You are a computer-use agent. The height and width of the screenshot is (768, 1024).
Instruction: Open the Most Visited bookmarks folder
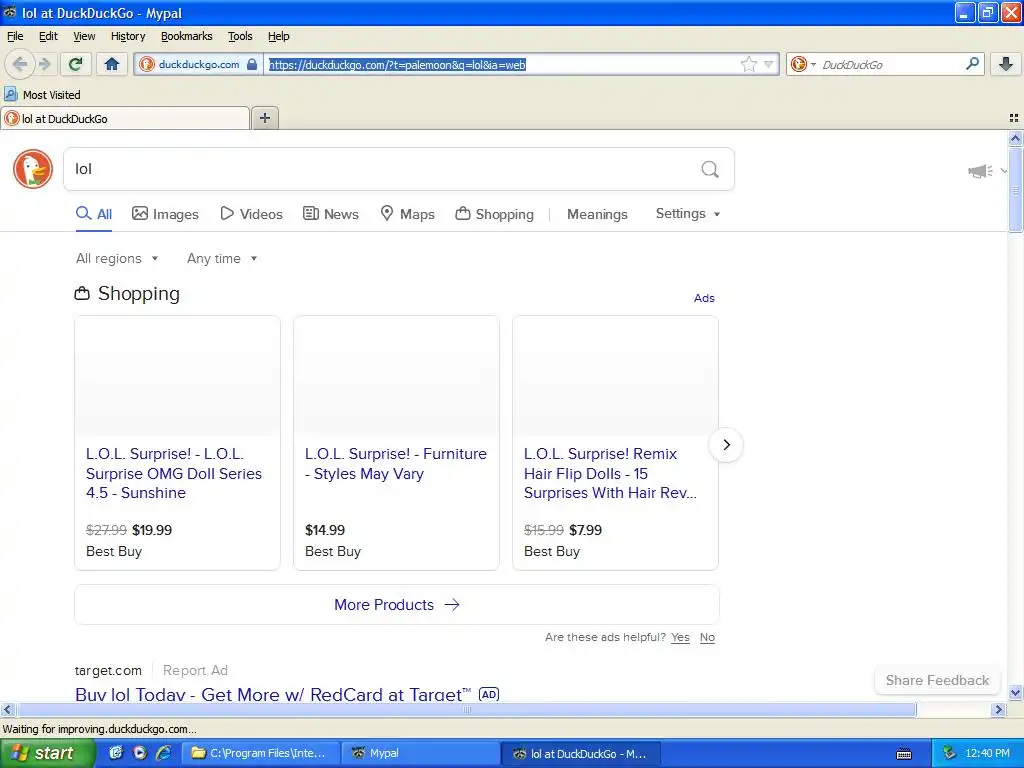pos(42,95)
